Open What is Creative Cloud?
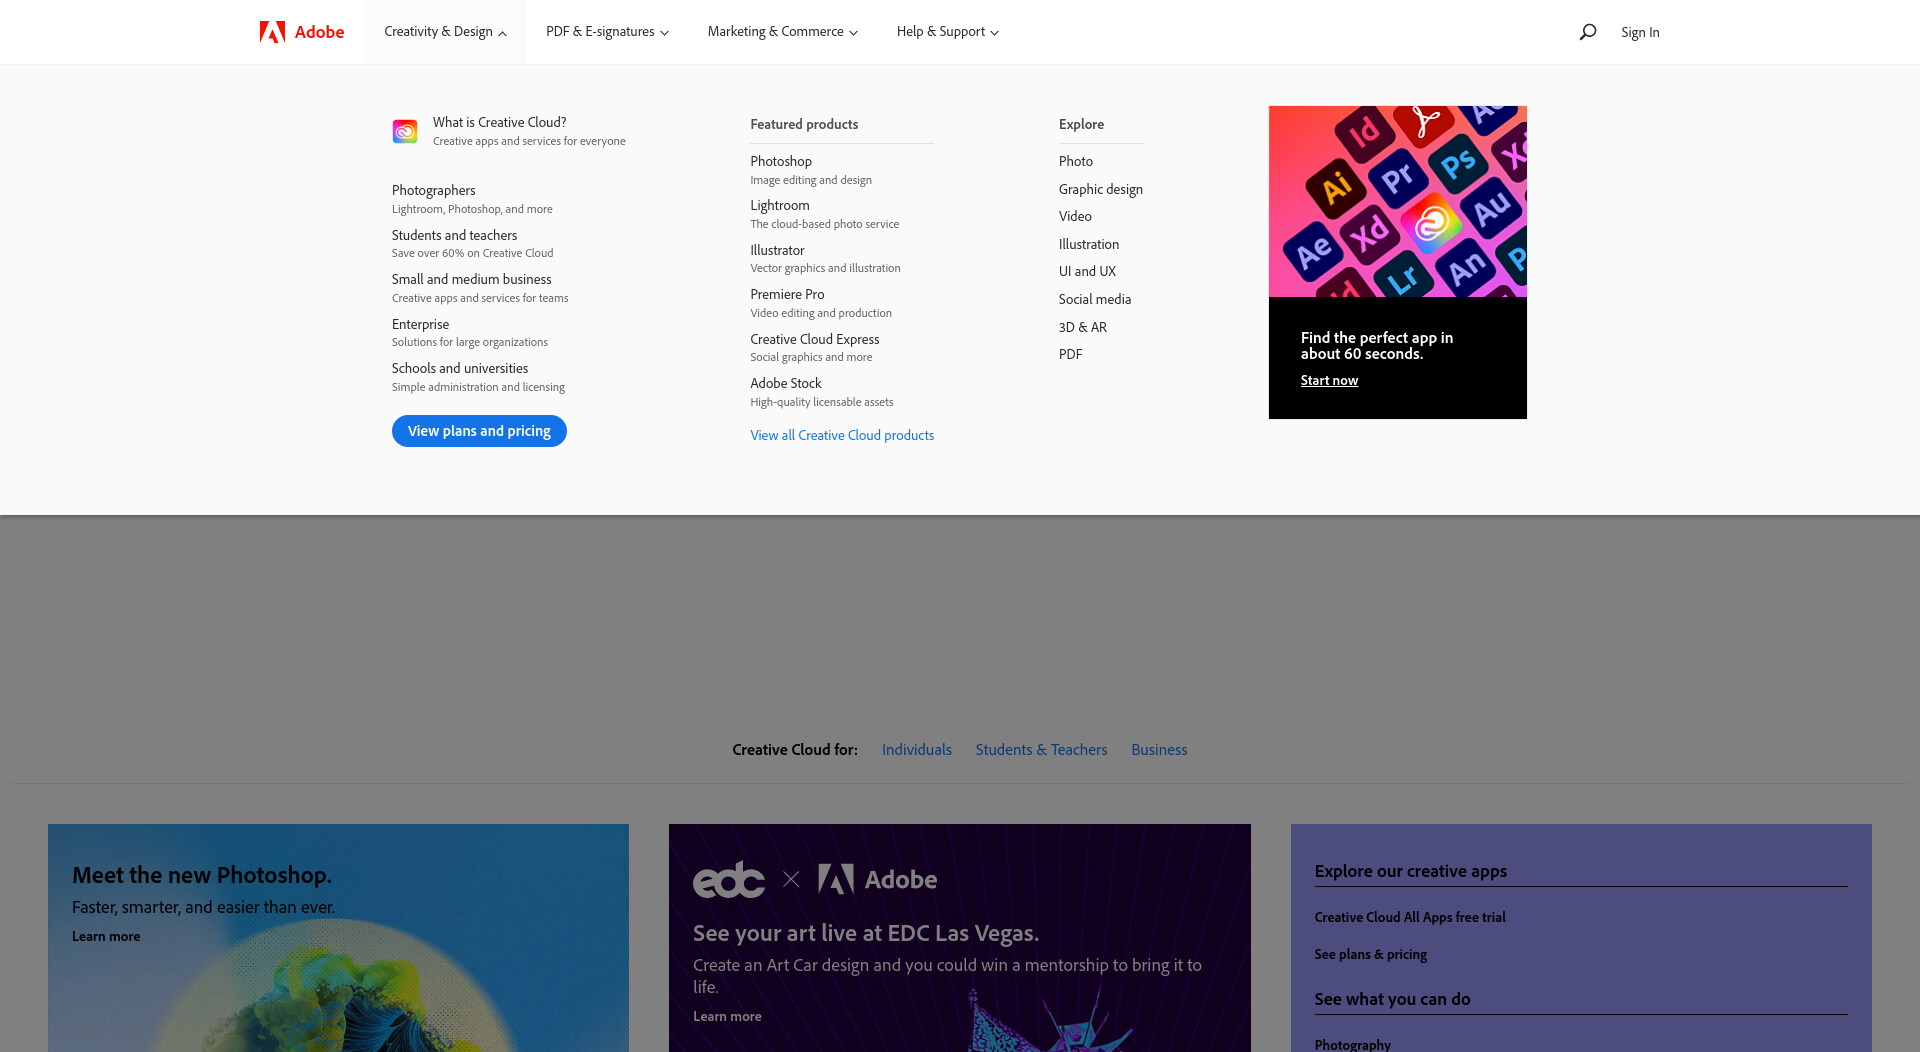This screenshot has width=1920, height=1052. pyautogui.click(x=510, y=131)
